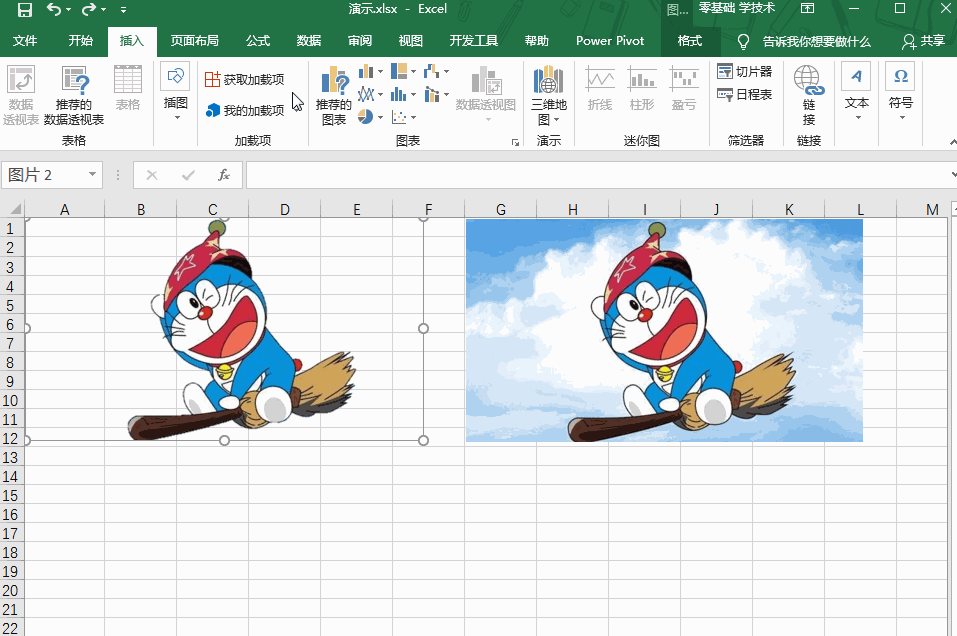
Task: Switch to the 公式 tab
Action: [258, 41]
